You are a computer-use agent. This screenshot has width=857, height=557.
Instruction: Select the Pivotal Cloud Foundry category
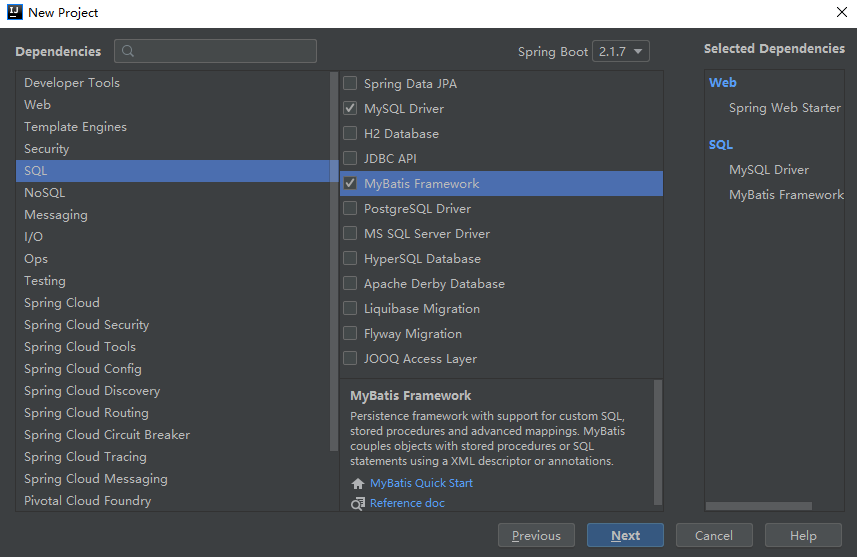point(173,501)
